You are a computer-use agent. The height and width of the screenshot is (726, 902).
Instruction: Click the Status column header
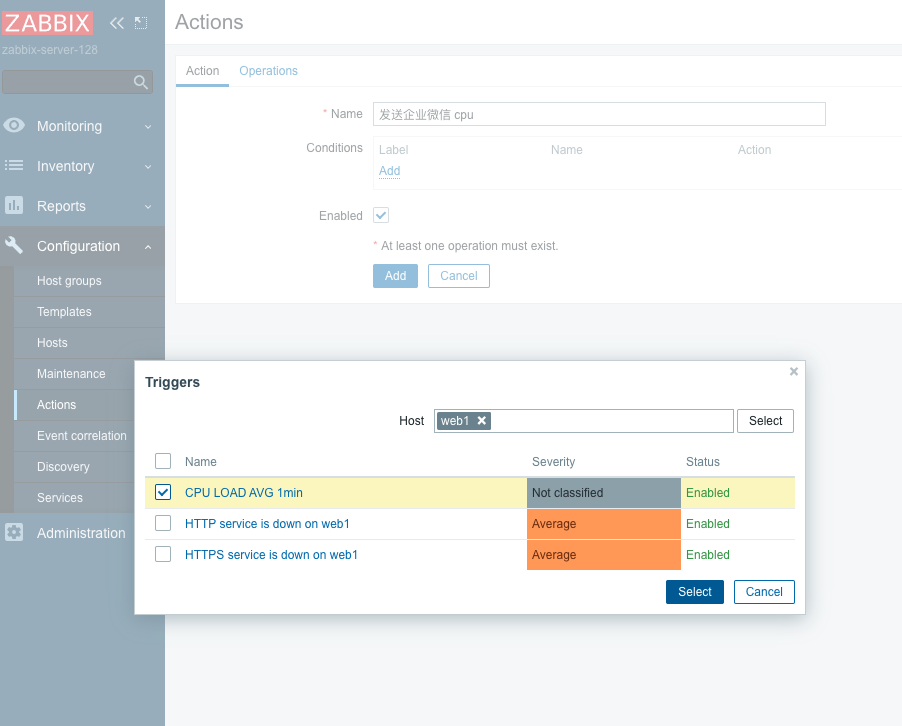702,462
